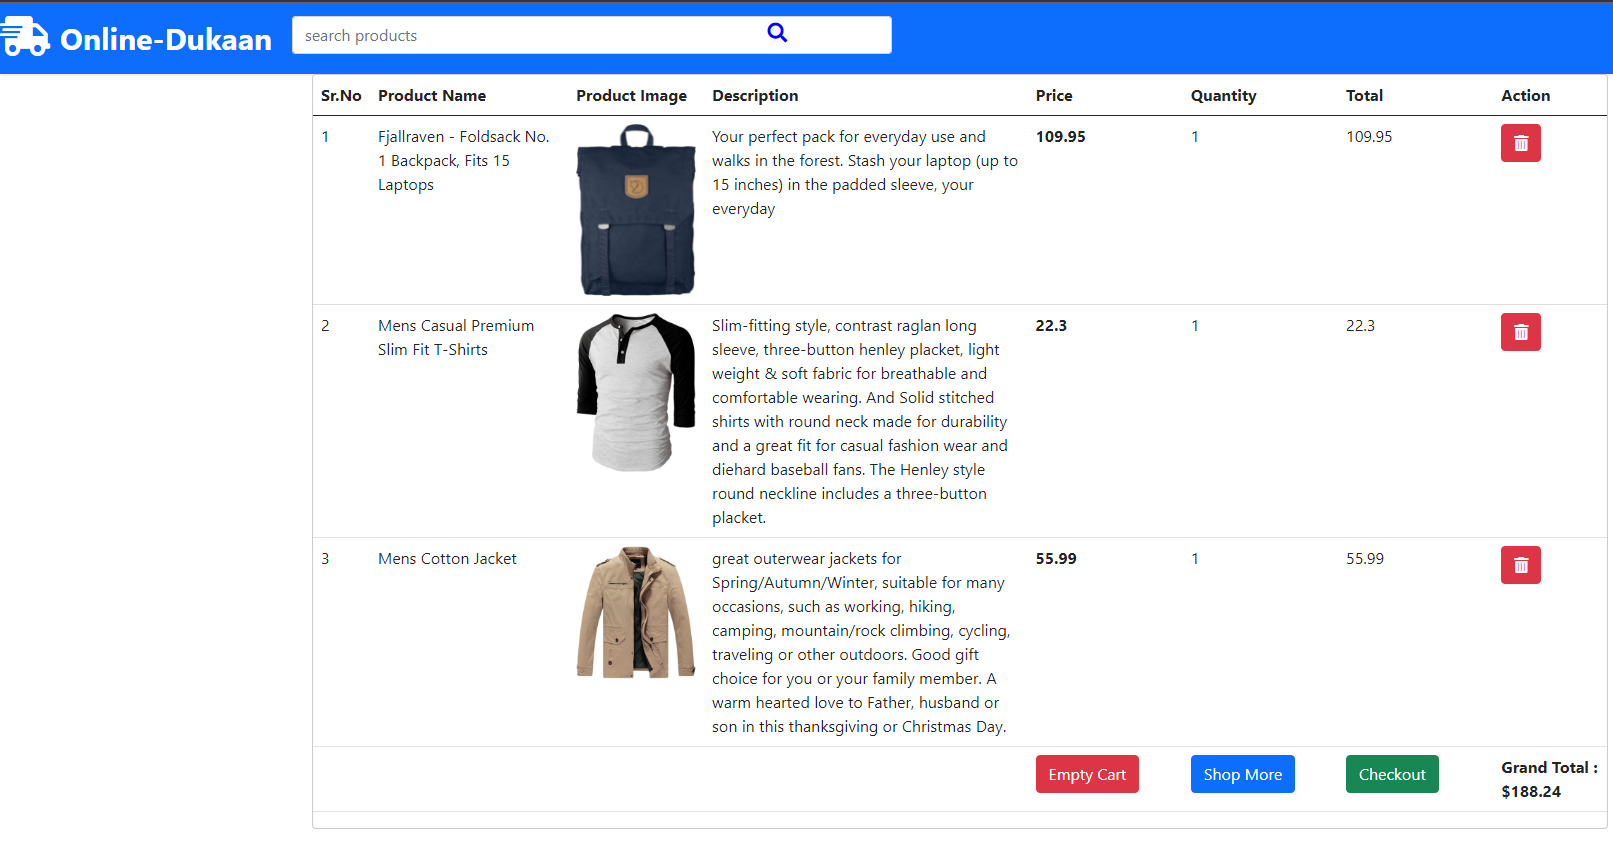
Task: Click the Mens Casual Premium product name
Action: [456, 338]
